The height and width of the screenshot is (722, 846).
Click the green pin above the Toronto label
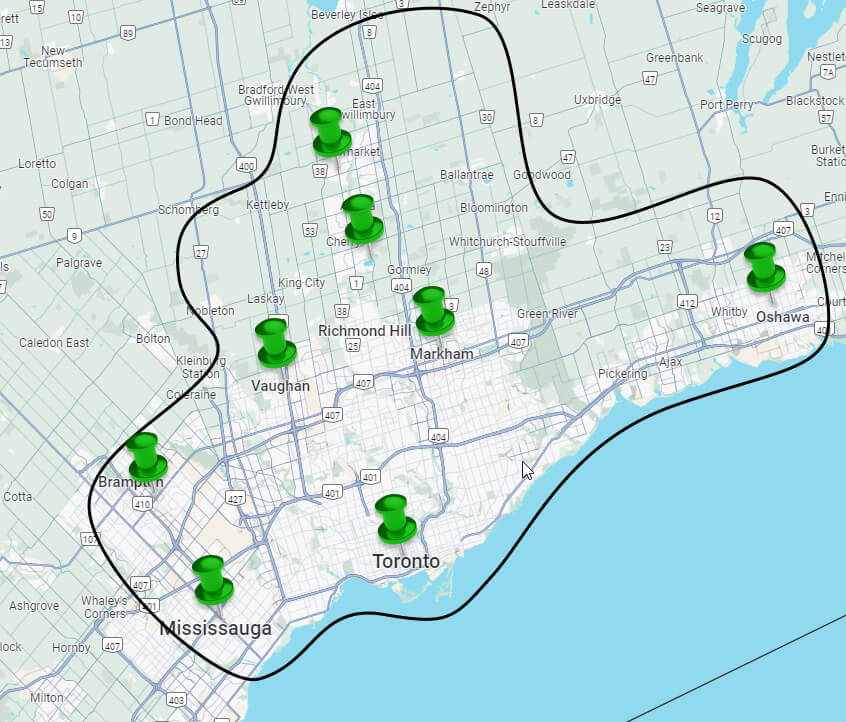pos(396,518)
